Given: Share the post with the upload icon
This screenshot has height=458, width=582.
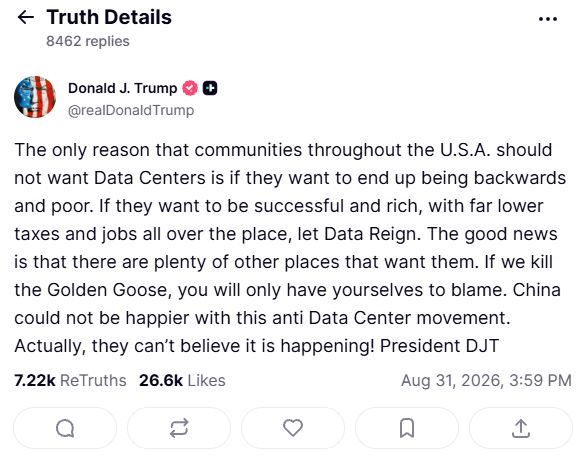Looking at the screenshot, I should pyautogui.click(x=521, y=428).
